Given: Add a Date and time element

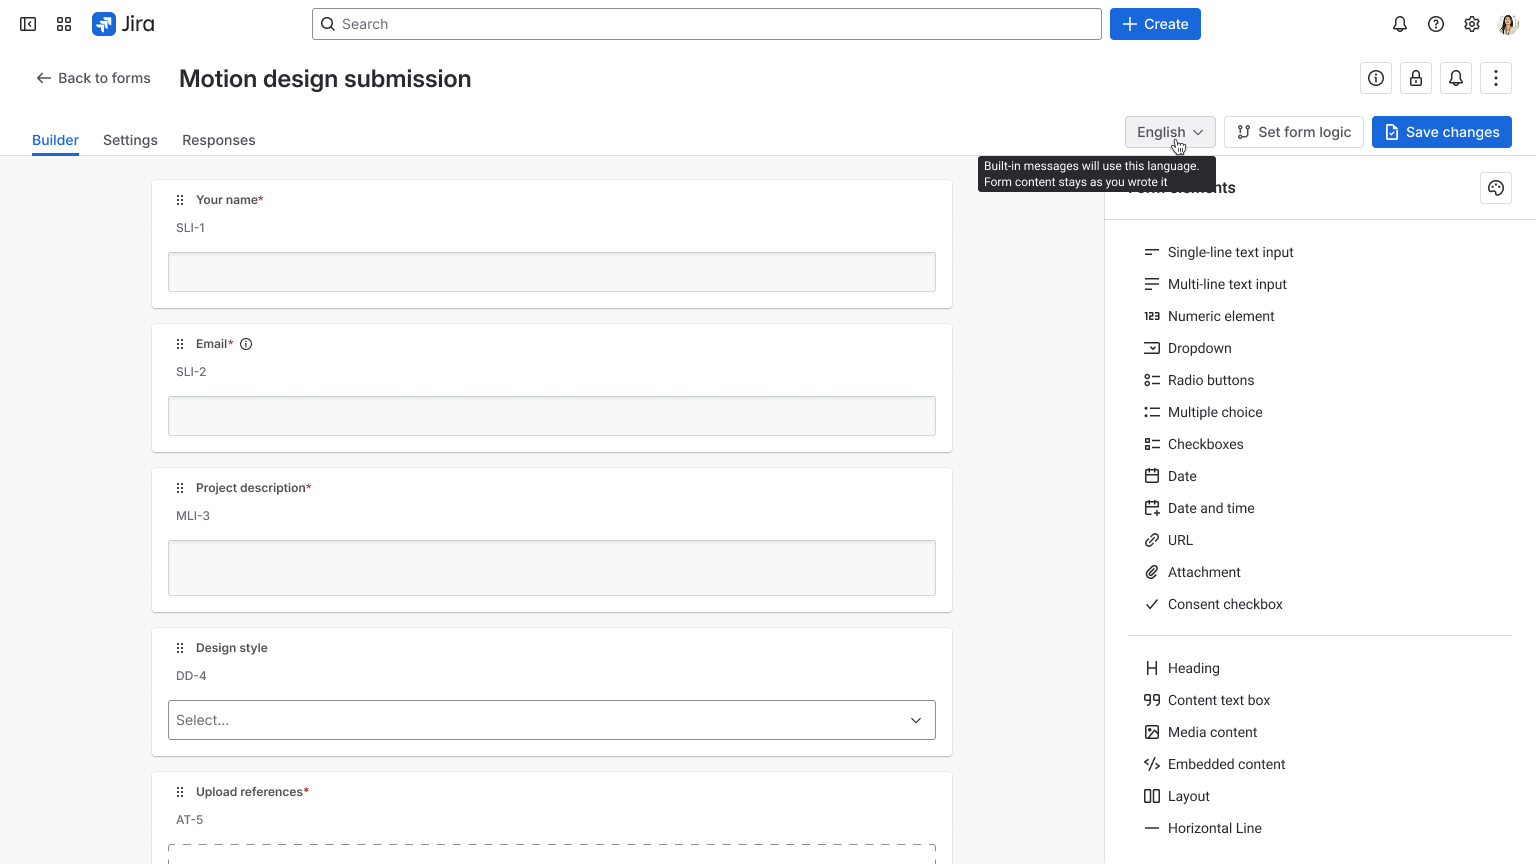Looking at the screenshot, I should (1199, 508).
